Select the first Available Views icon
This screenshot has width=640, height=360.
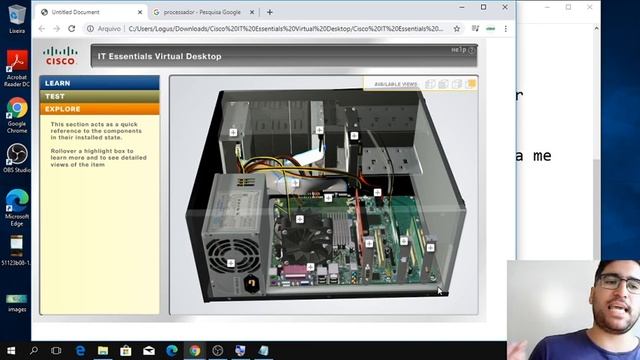click(430, 84)
